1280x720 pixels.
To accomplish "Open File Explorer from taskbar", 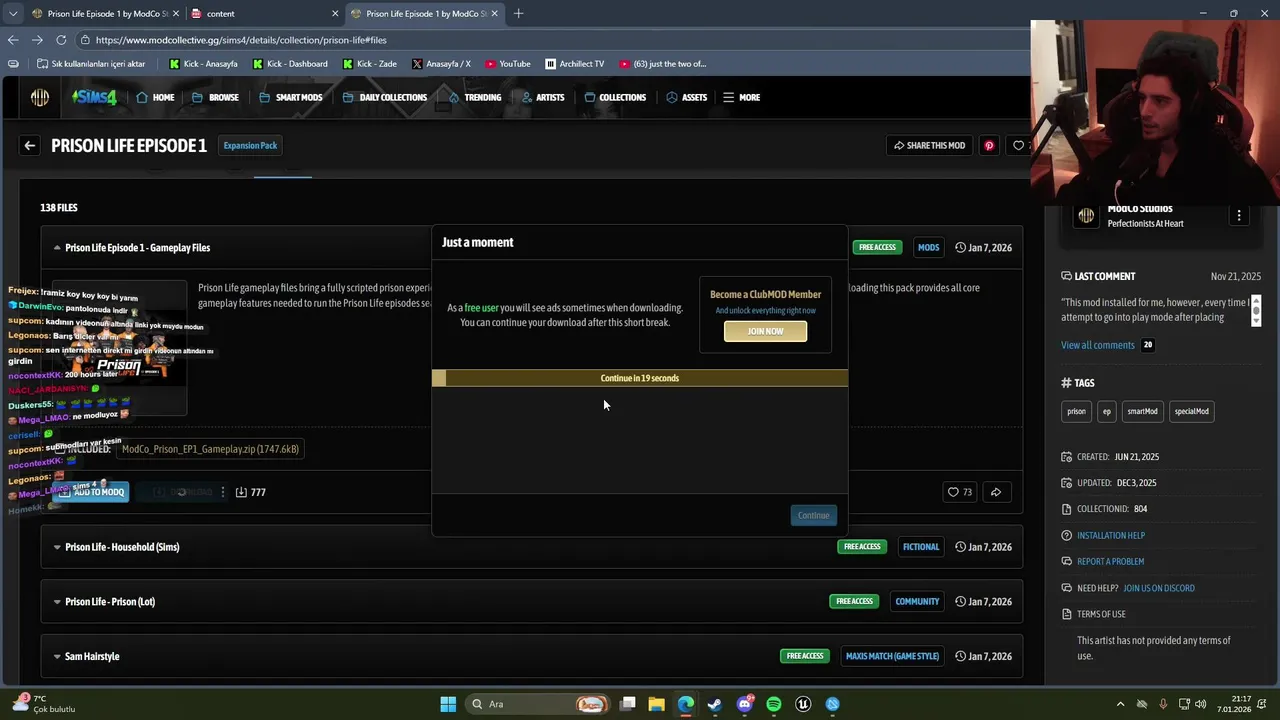I will pyautogui.click(x=656, y=704).
